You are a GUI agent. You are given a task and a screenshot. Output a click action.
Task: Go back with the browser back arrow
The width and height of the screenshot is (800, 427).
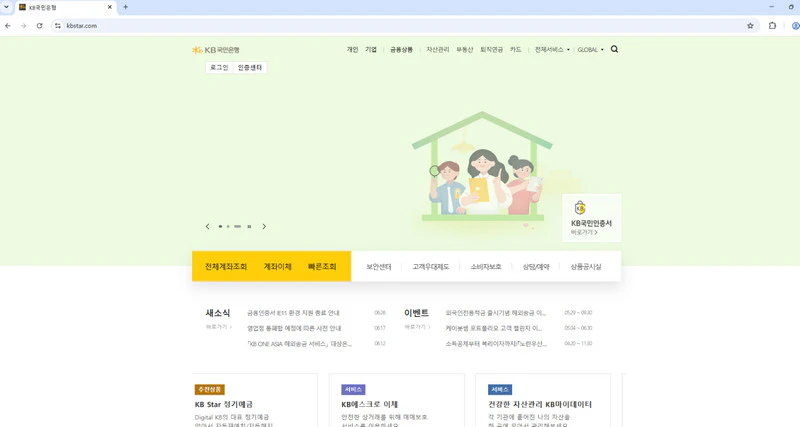point(8,26)
